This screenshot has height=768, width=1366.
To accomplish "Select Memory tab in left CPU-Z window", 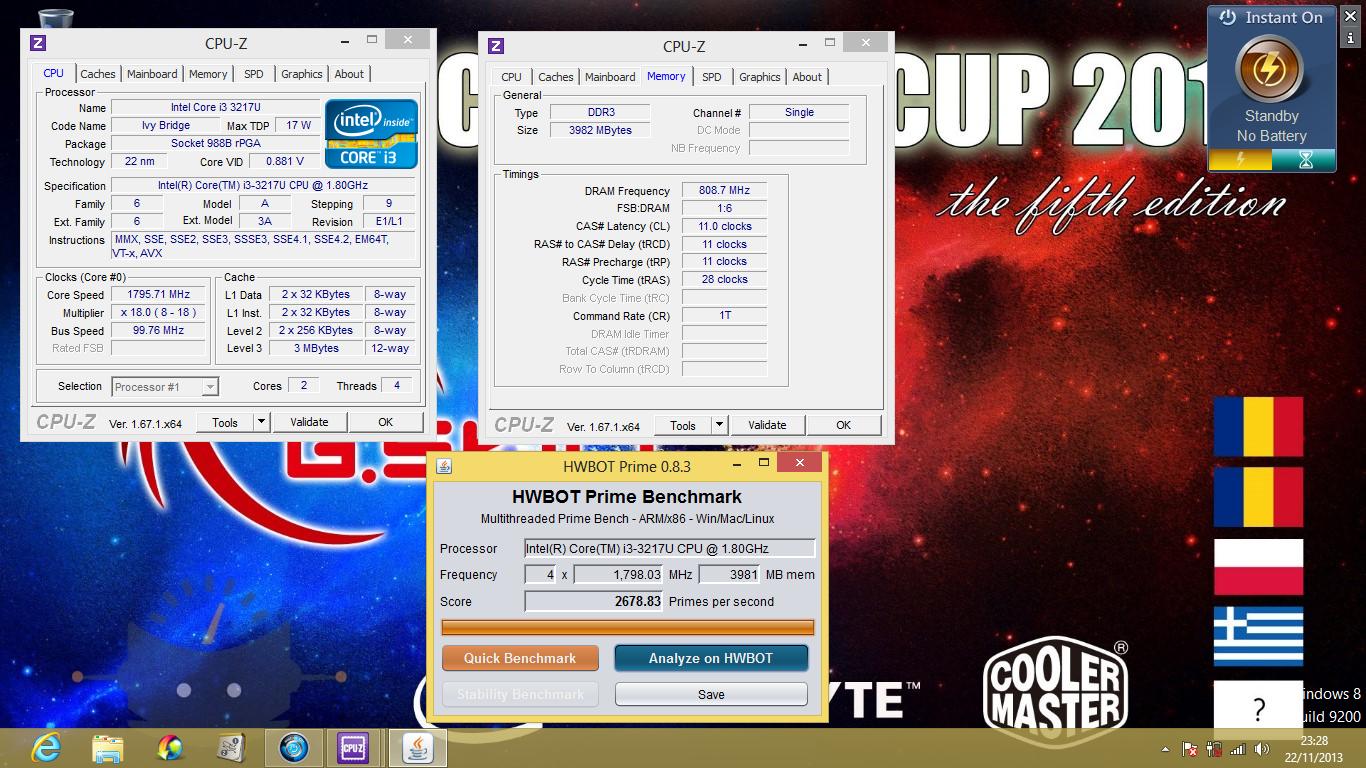I will (208, 74).
